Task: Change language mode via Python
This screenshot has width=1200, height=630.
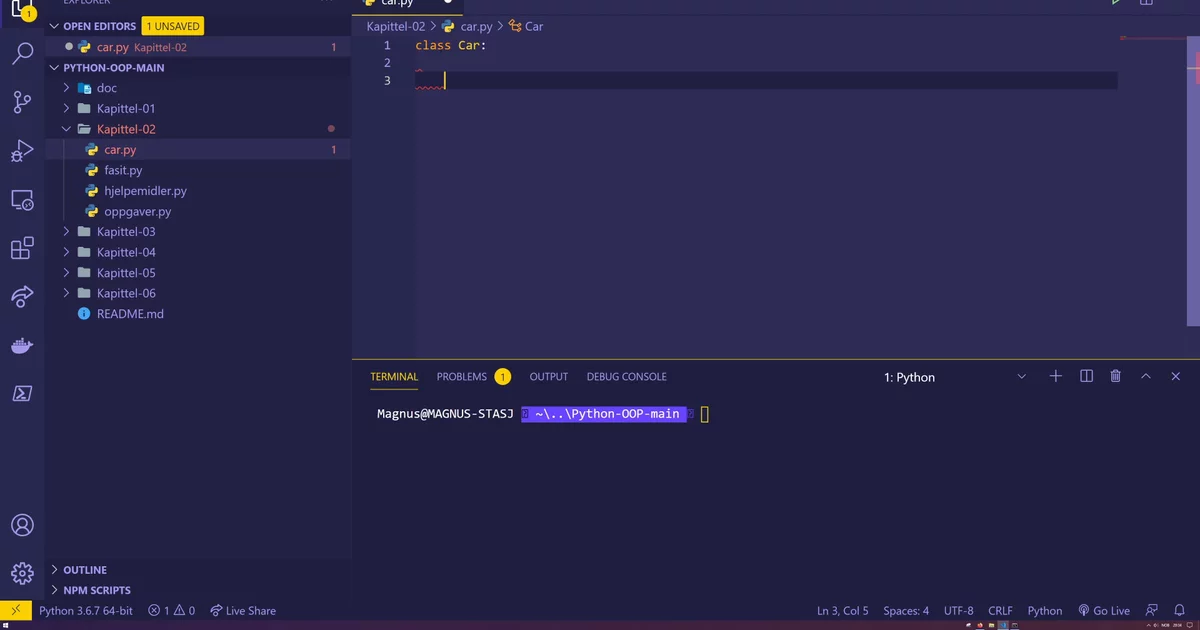Action: (1045, 610)
